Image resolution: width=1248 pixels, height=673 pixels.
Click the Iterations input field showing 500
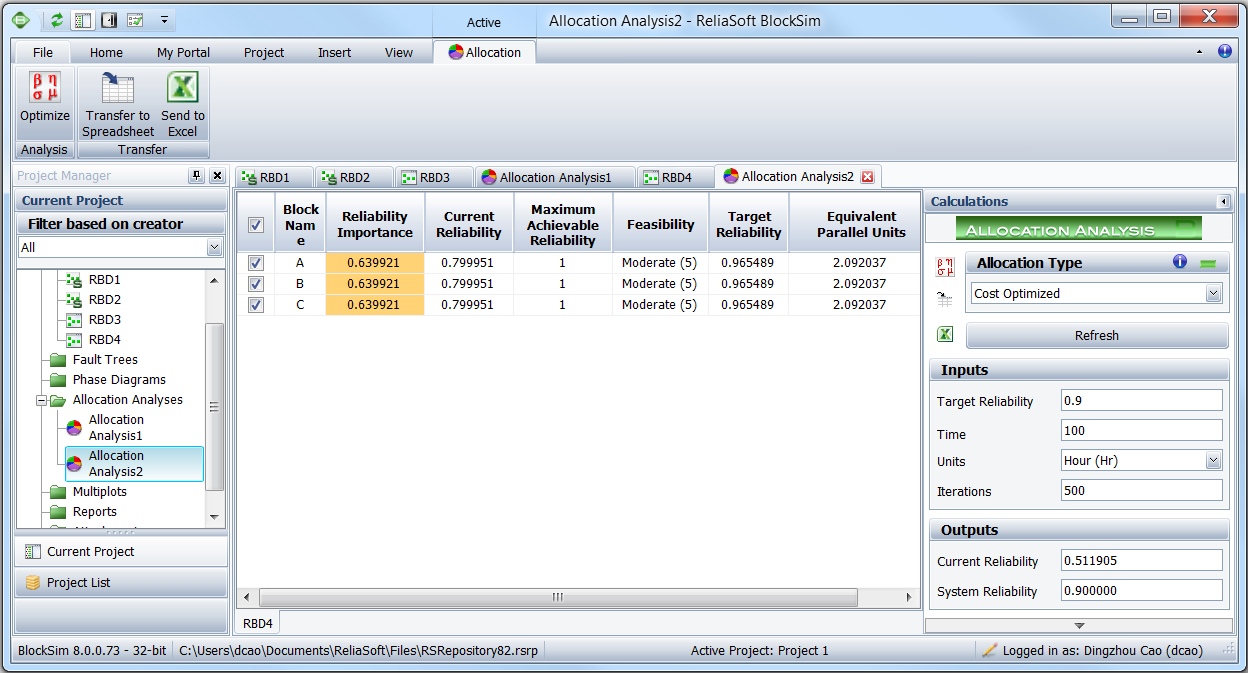tap(1142, 490)
